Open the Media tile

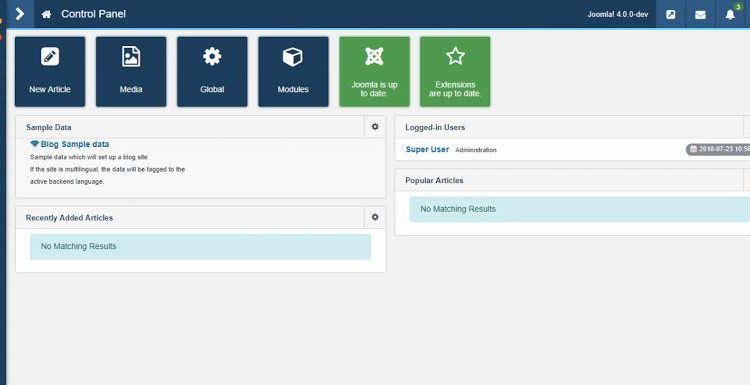[x=131, y=72]
